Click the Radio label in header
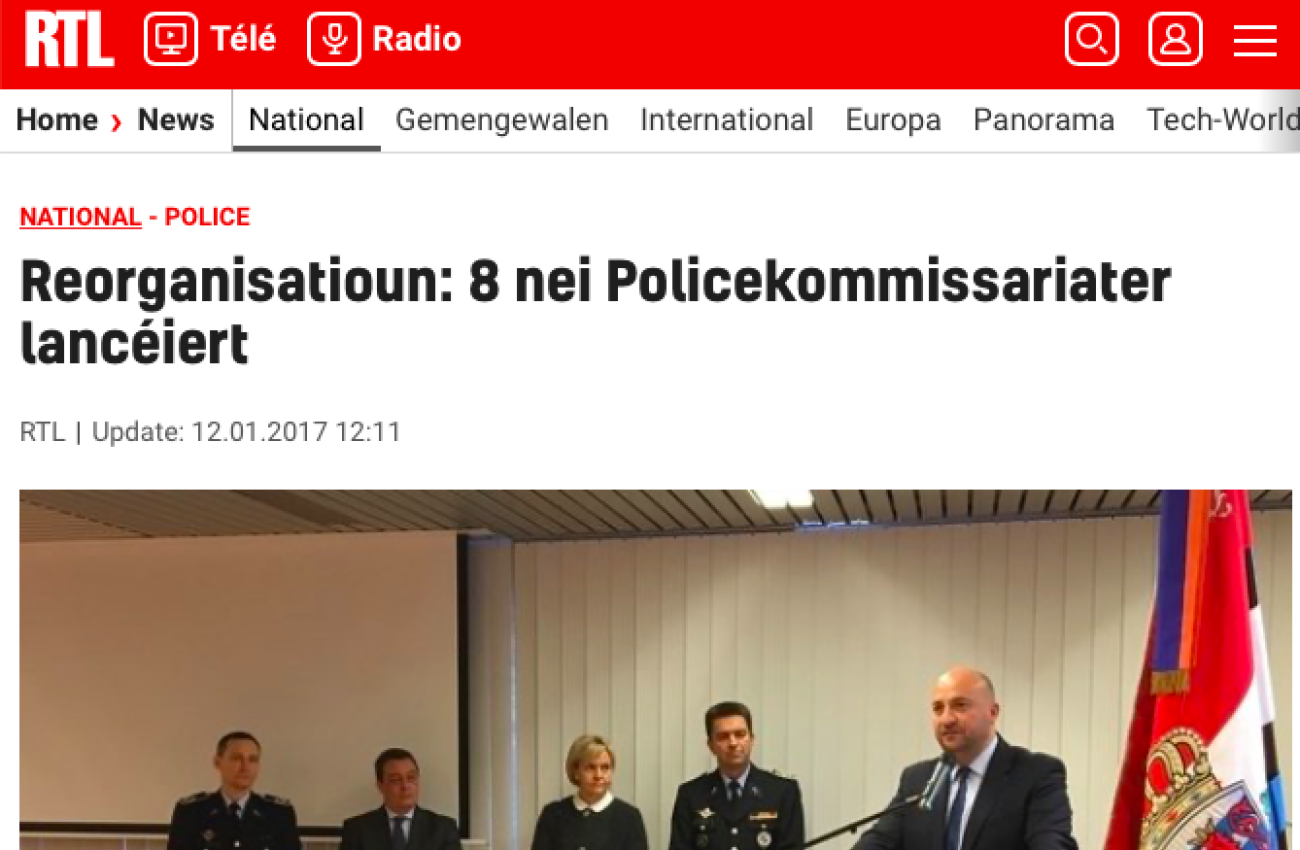The width and height of the screenshot is (1300, 850). coord(417,40)
